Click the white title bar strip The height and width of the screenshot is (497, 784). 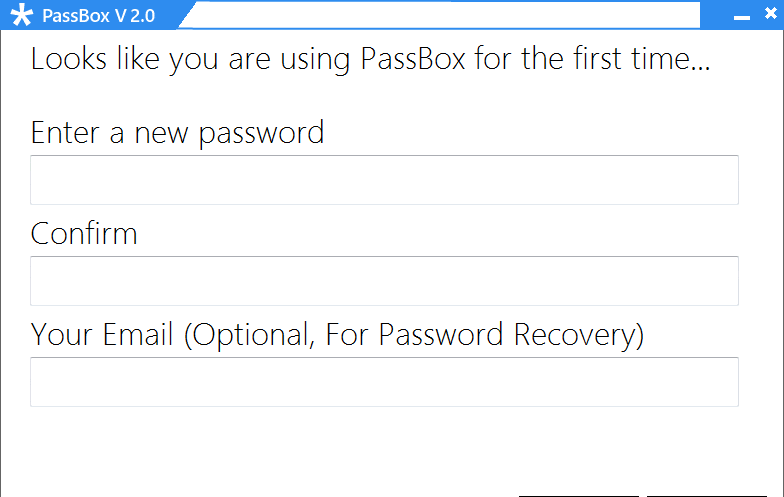(445, 15)
